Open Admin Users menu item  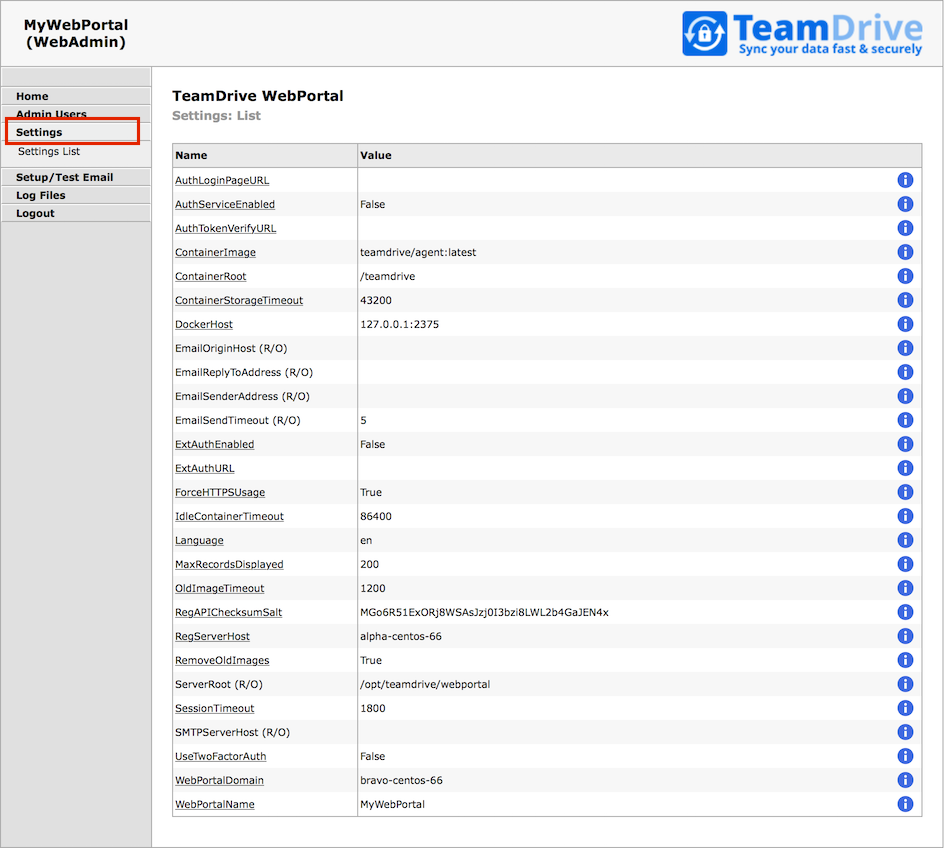tap(76, 113)
